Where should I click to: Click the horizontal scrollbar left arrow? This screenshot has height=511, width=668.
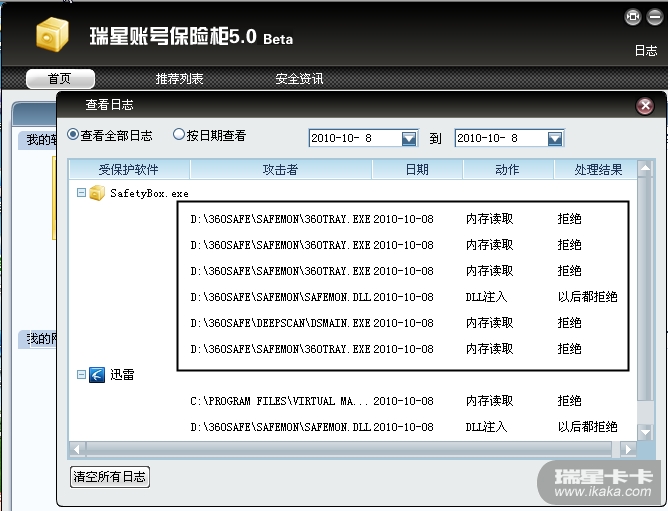[77, 449]
